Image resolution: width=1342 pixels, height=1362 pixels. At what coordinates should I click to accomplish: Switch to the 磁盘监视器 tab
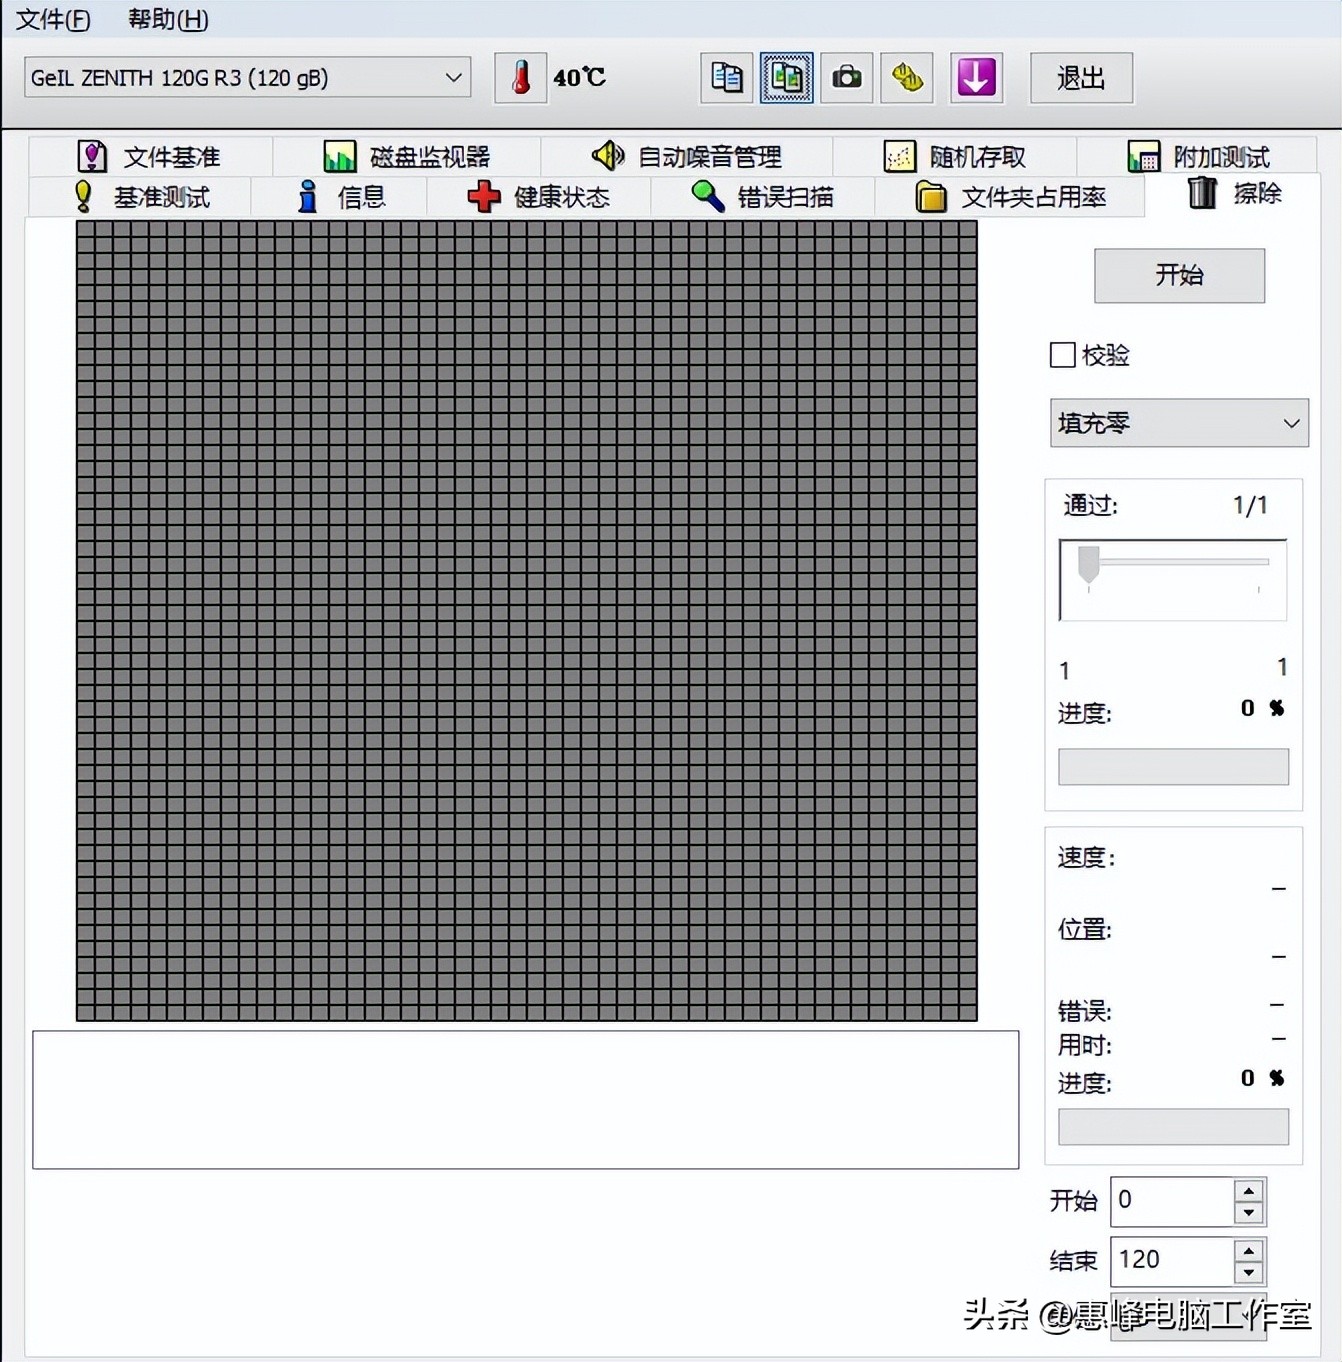(406, 156)
